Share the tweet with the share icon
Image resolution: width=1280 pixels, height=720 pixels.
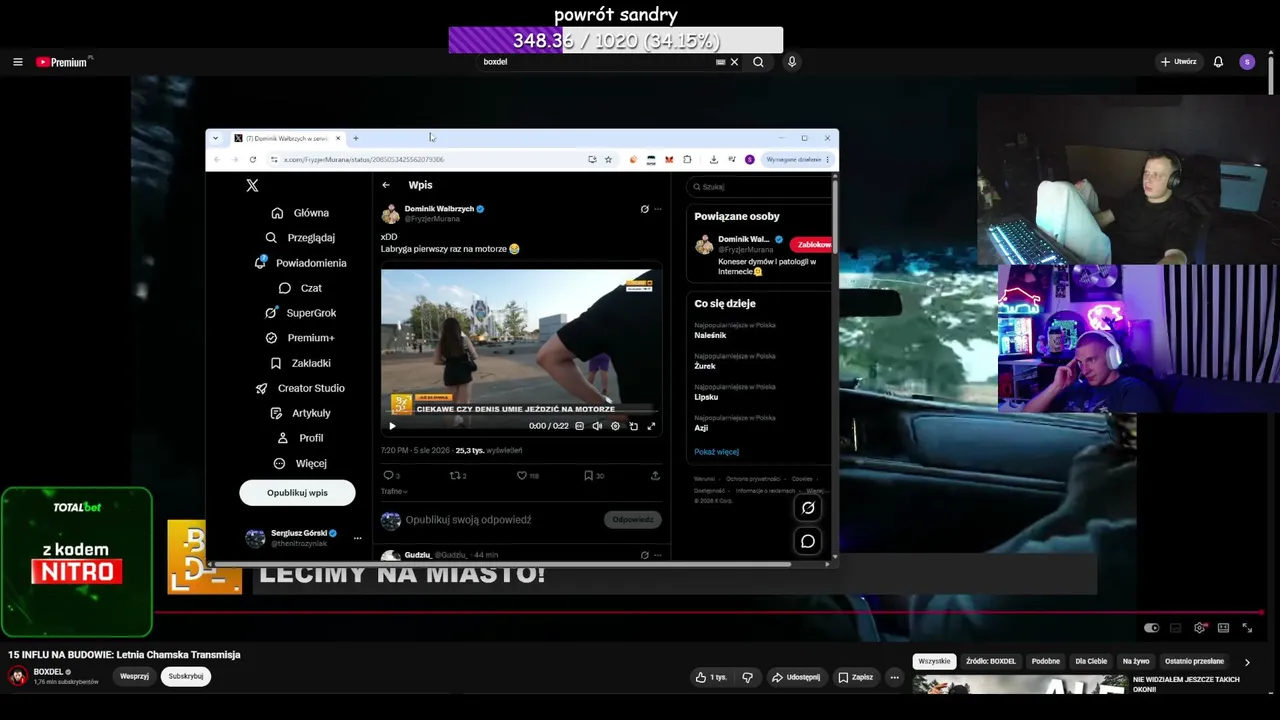click(x=655, y=476)
